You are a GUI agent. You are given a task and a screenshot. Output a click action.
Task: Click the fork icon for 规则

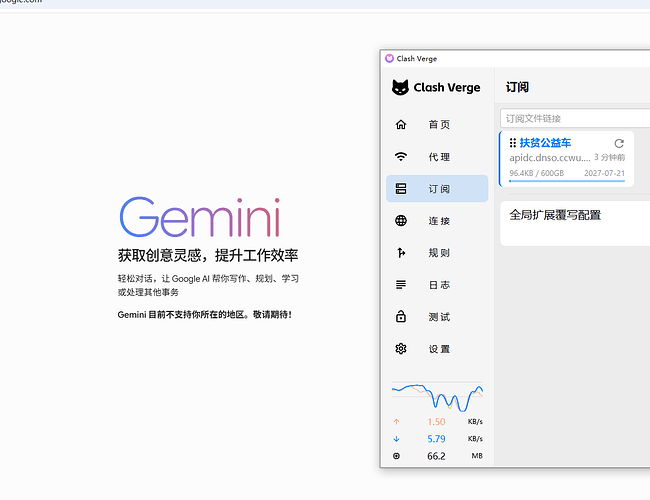[401, 252]
